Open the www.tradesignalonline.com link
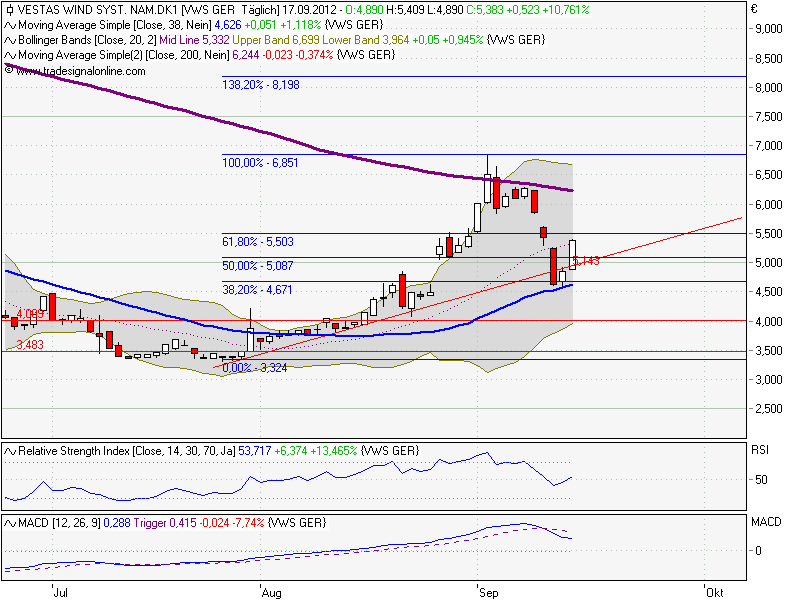The width and height of the screenshot is (800, 600). (x=81, y=71)
